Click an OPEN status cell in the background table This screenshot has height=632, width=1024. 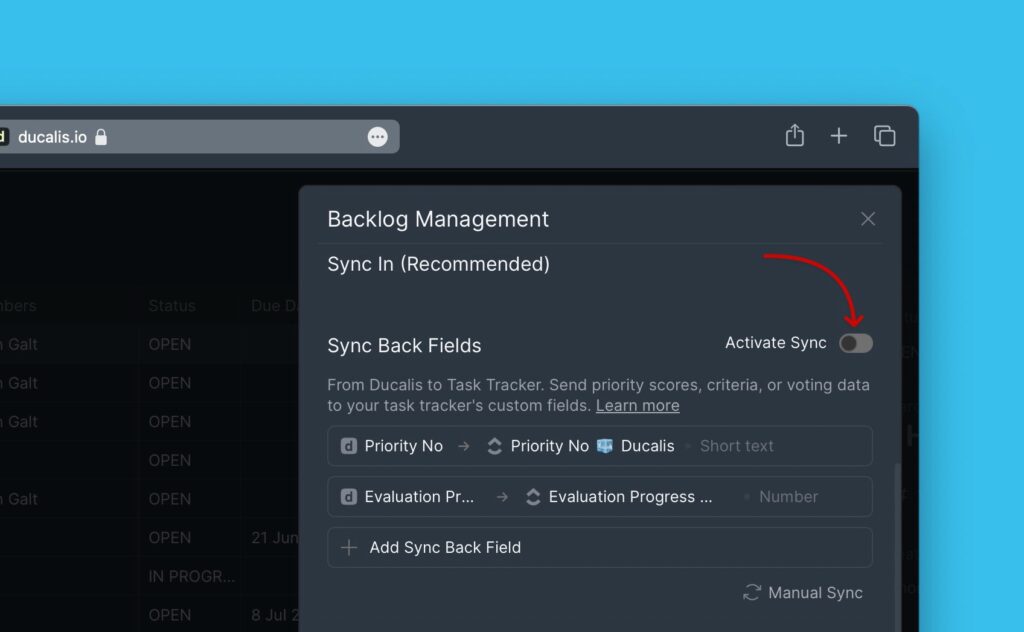pos(169,344)
